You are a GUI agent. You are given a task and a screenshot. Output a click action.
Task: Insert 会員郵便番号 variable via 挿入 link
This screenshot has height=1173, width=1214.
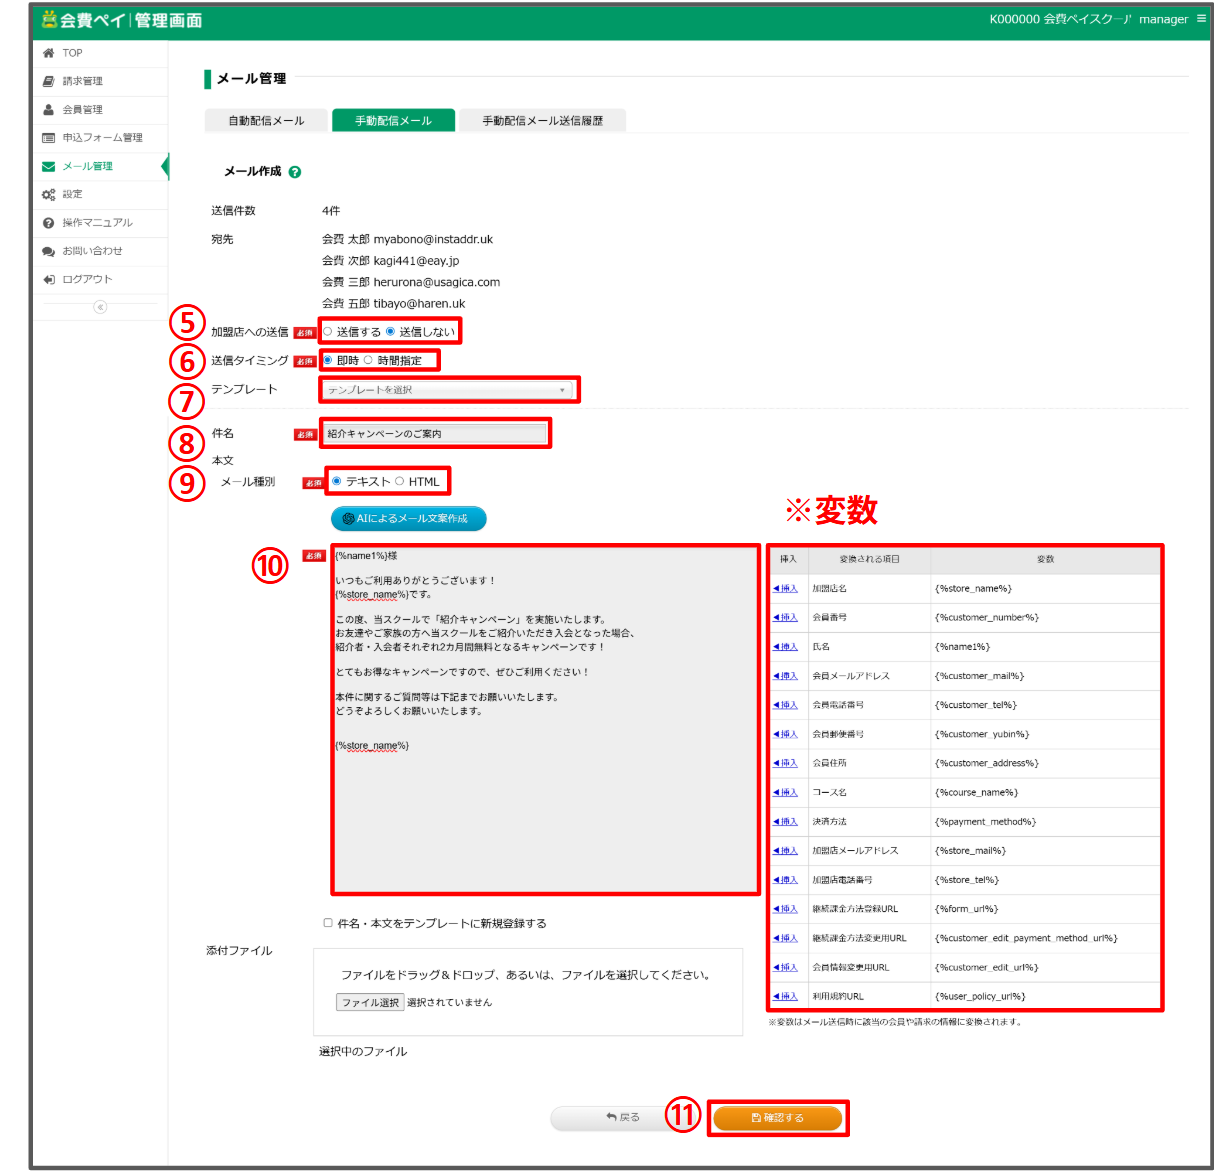pyautogui.click(x=786, y=734)
